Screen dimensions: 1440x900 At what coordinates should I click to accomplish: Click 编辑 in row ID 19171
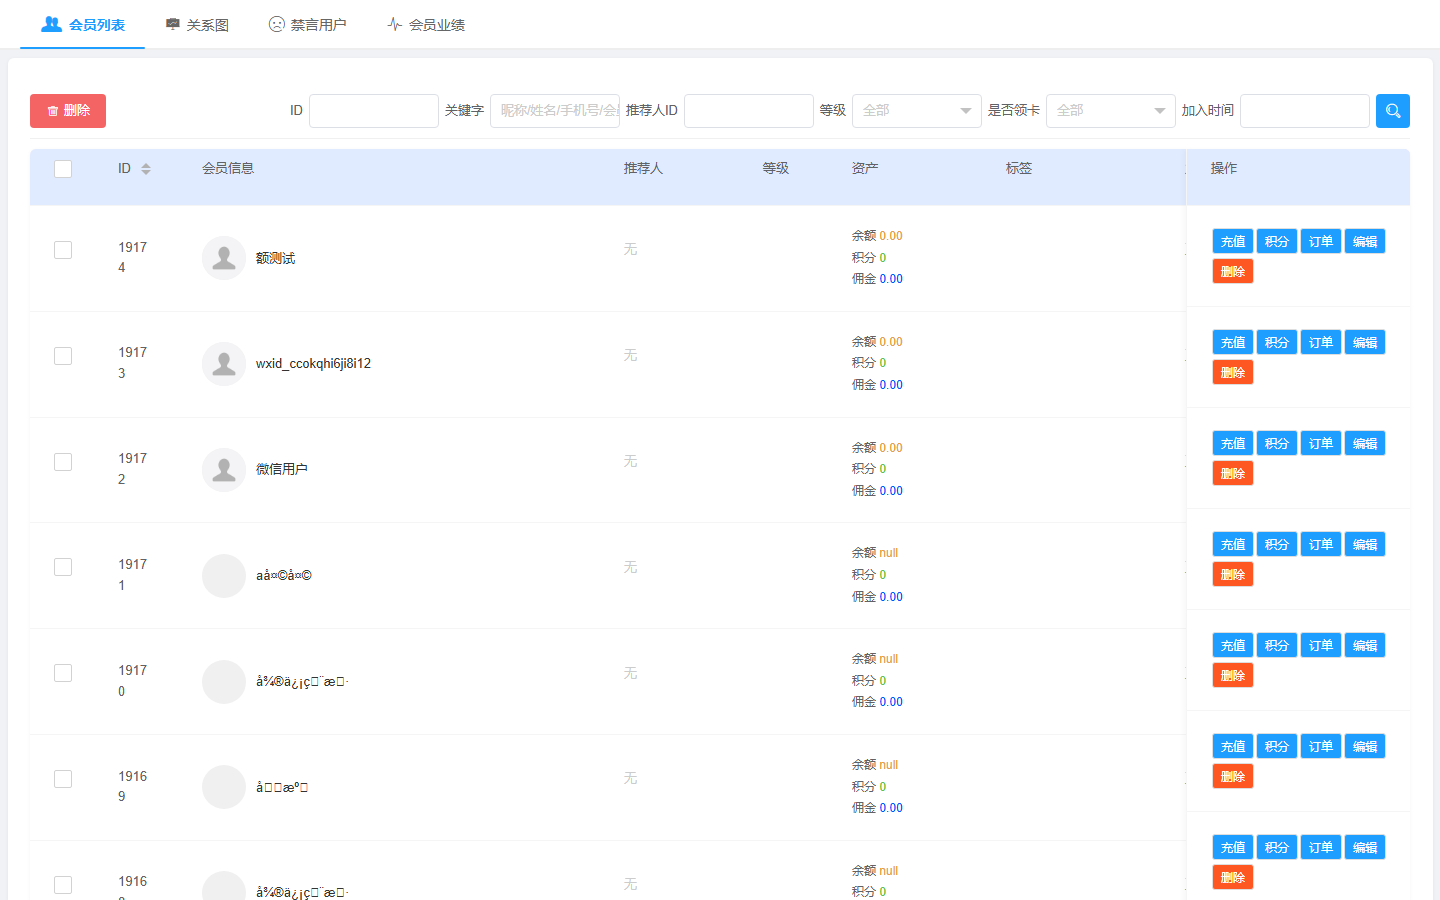(1365, 545)
